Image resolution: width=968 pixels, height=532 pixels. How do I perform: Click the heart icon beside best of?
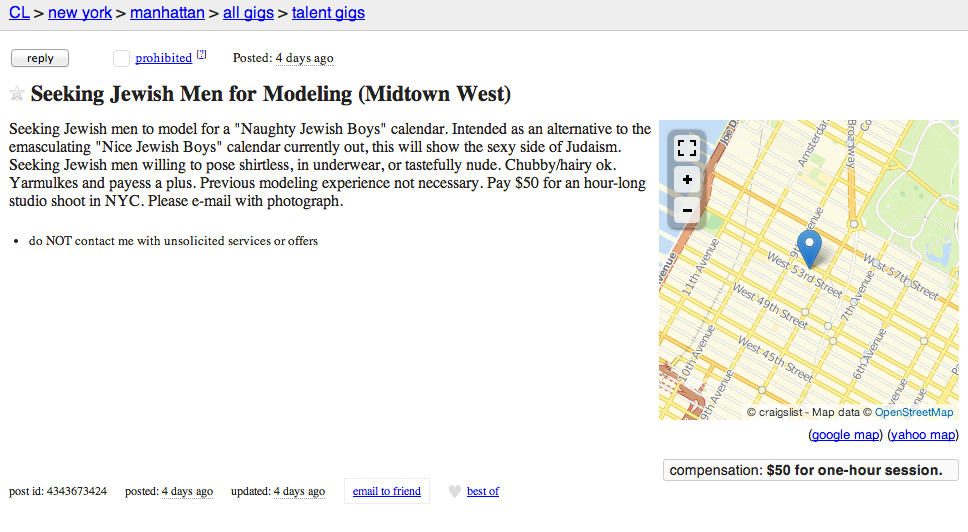click(454, 491)
